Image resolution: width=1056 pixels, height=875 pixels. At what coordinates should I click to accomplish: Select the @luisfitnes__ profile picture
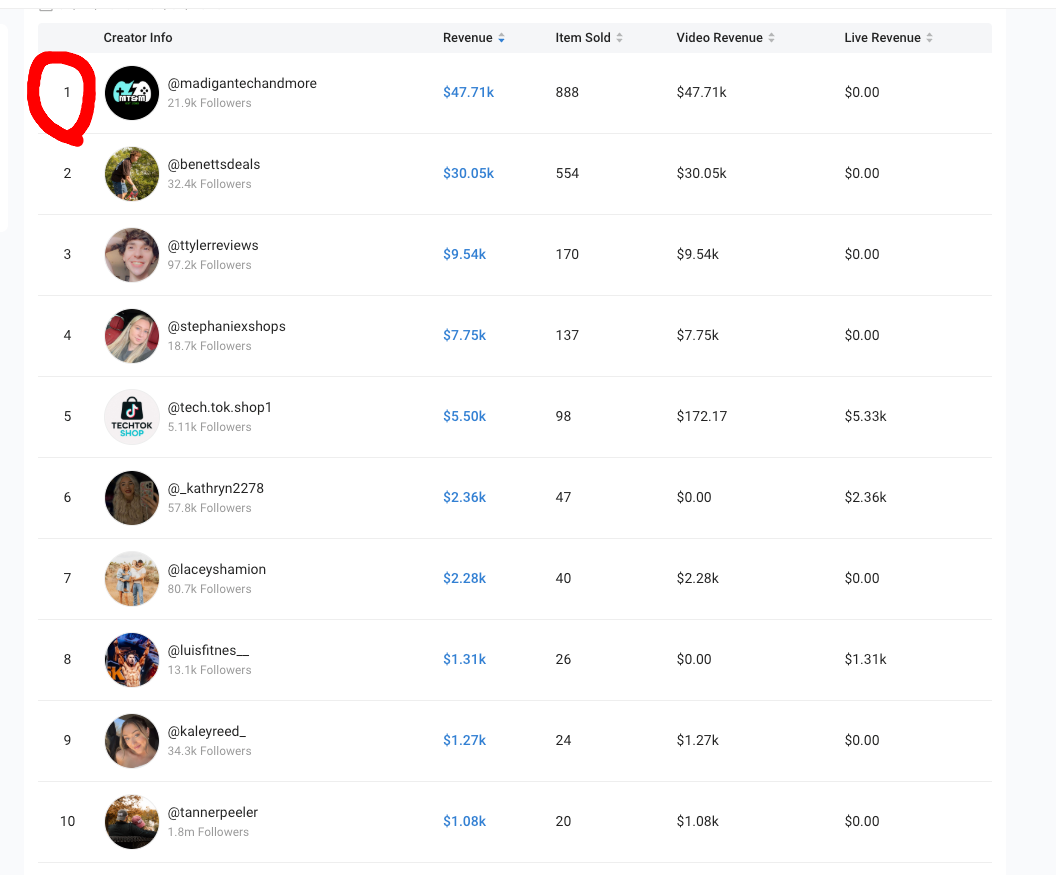pyautogui.click(x=132, y=660)
